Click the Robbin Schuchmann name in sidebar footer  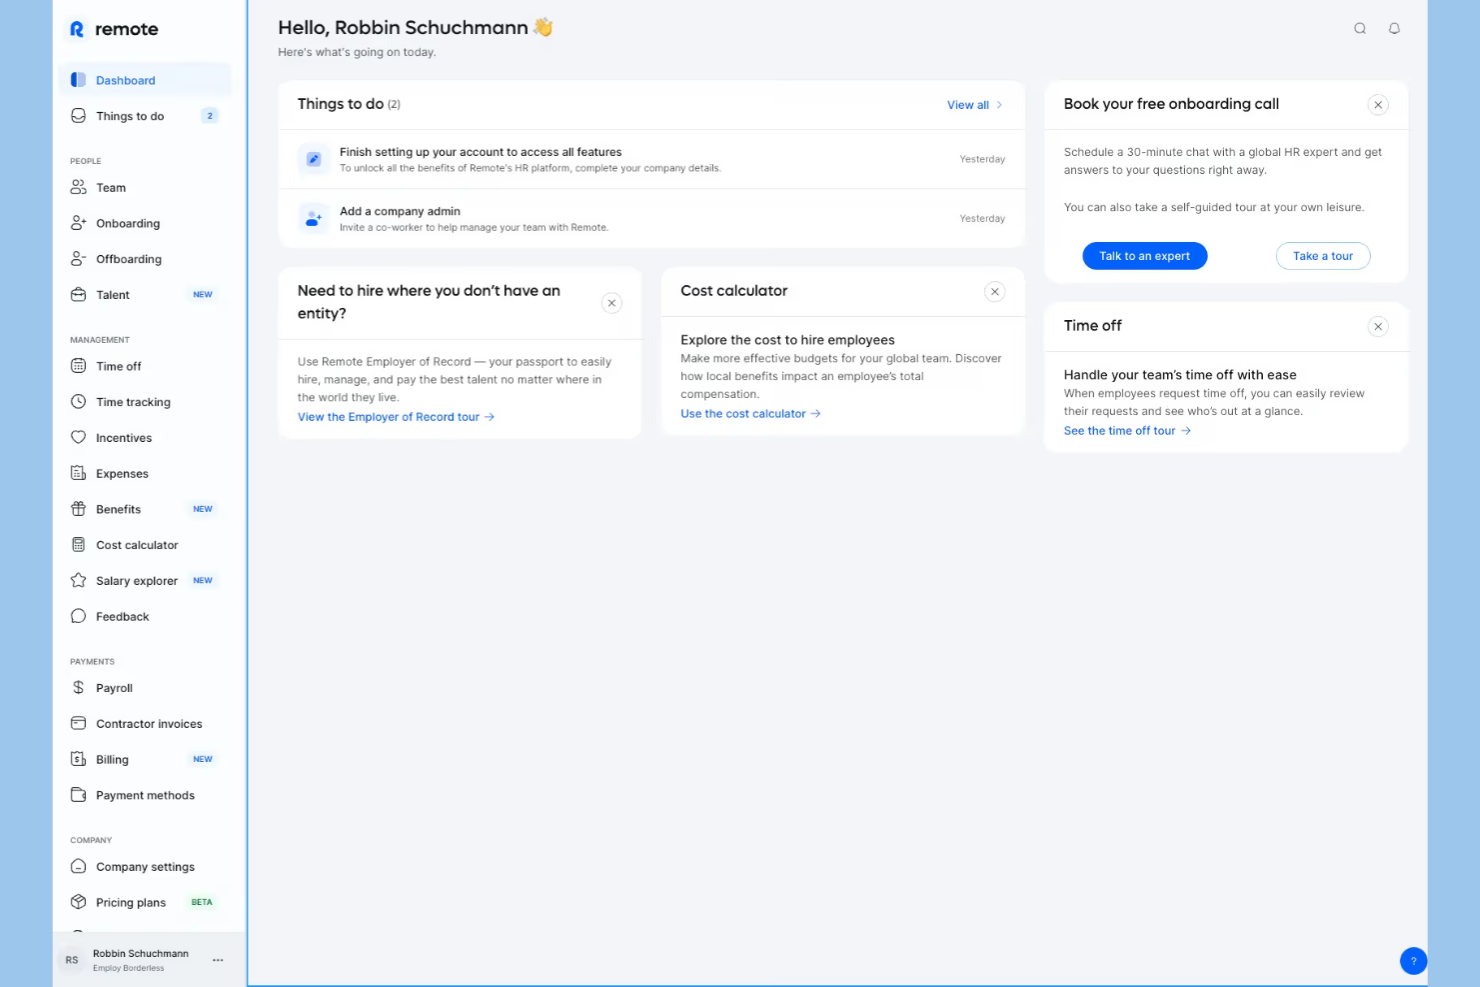pos(141,954)
